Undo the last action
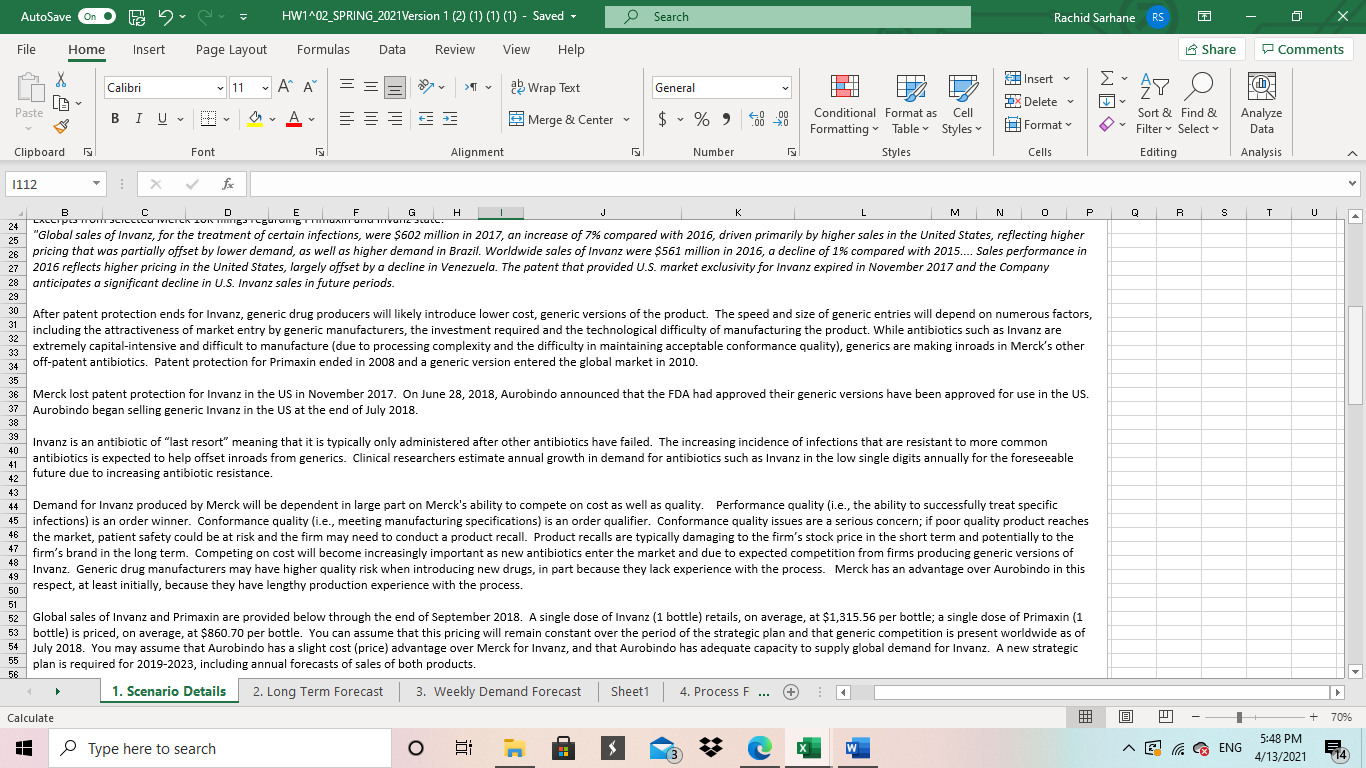Viewport: 1366px width, 768px height. pyautogui.click(x=166, y=17)
